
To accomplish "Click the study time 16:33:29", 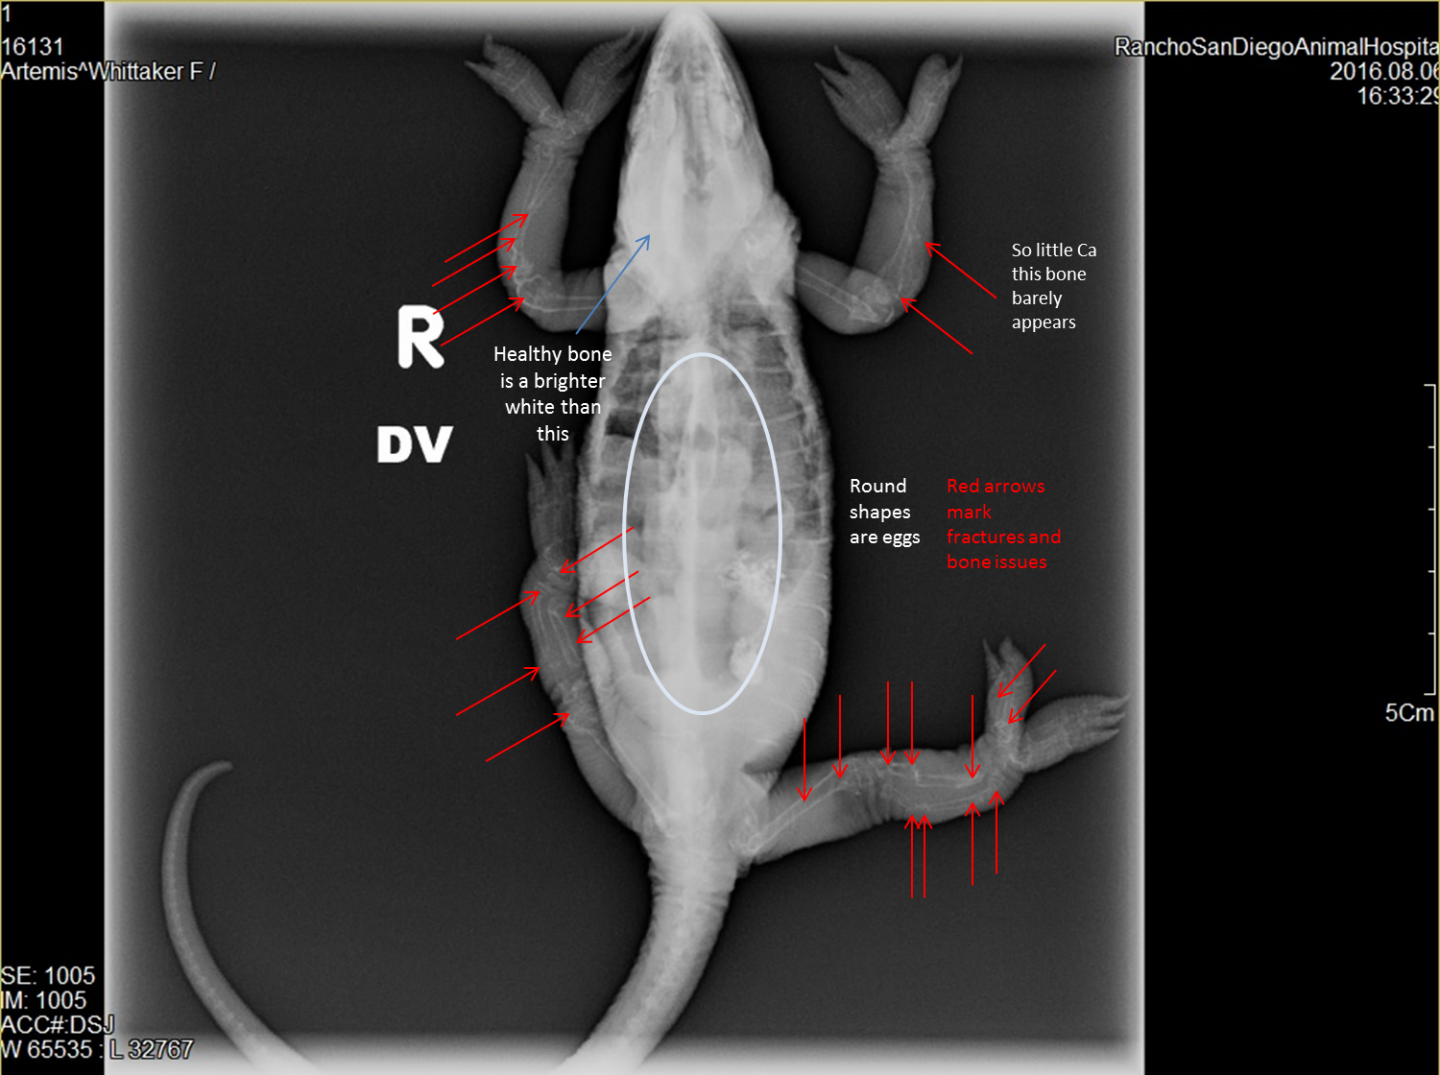I will 1398,96.
